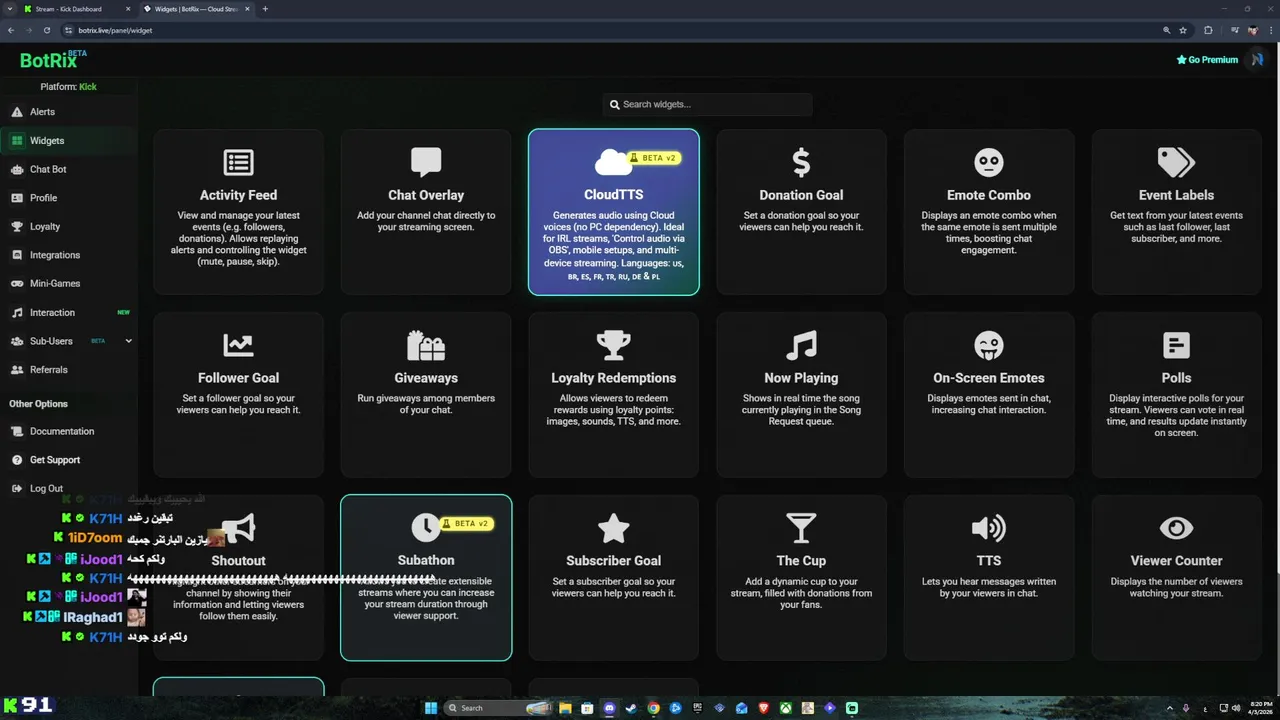Screen dimensions: 1280x720
Task: Open Discord from the taskbar
Action: pos(609,708)
